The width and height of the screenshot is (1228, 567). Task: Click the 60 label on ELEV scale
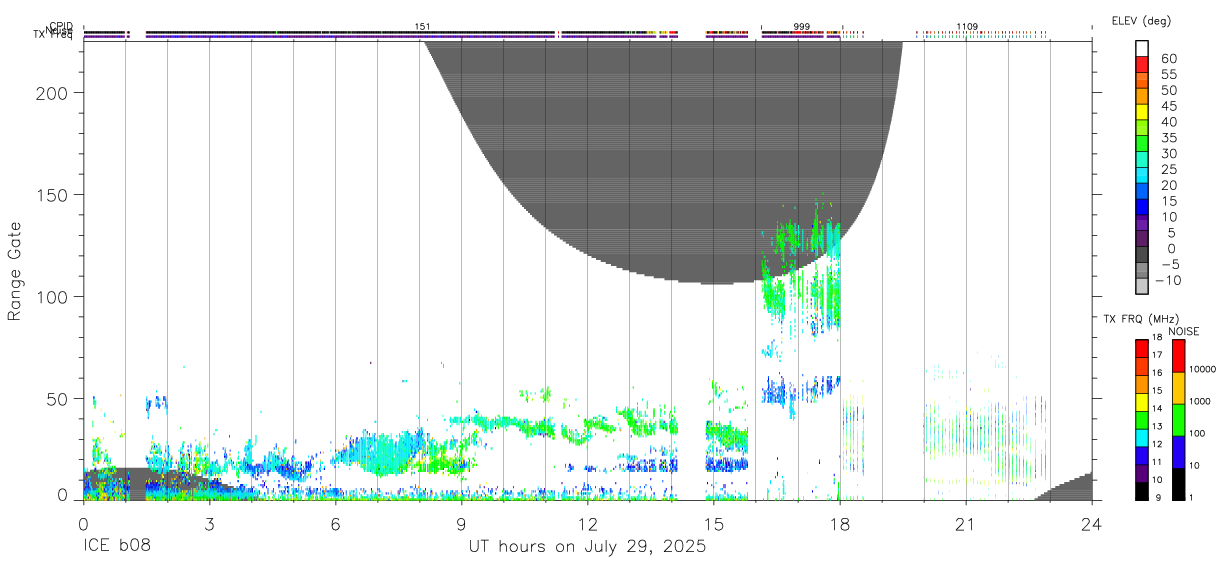coord(1168,59)
